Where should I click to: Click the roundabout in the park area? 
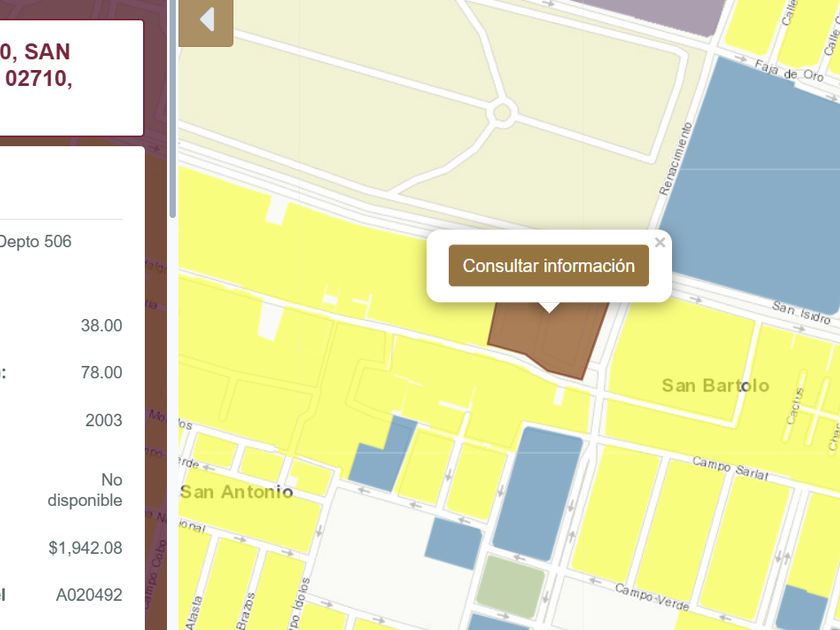[502, 113]
